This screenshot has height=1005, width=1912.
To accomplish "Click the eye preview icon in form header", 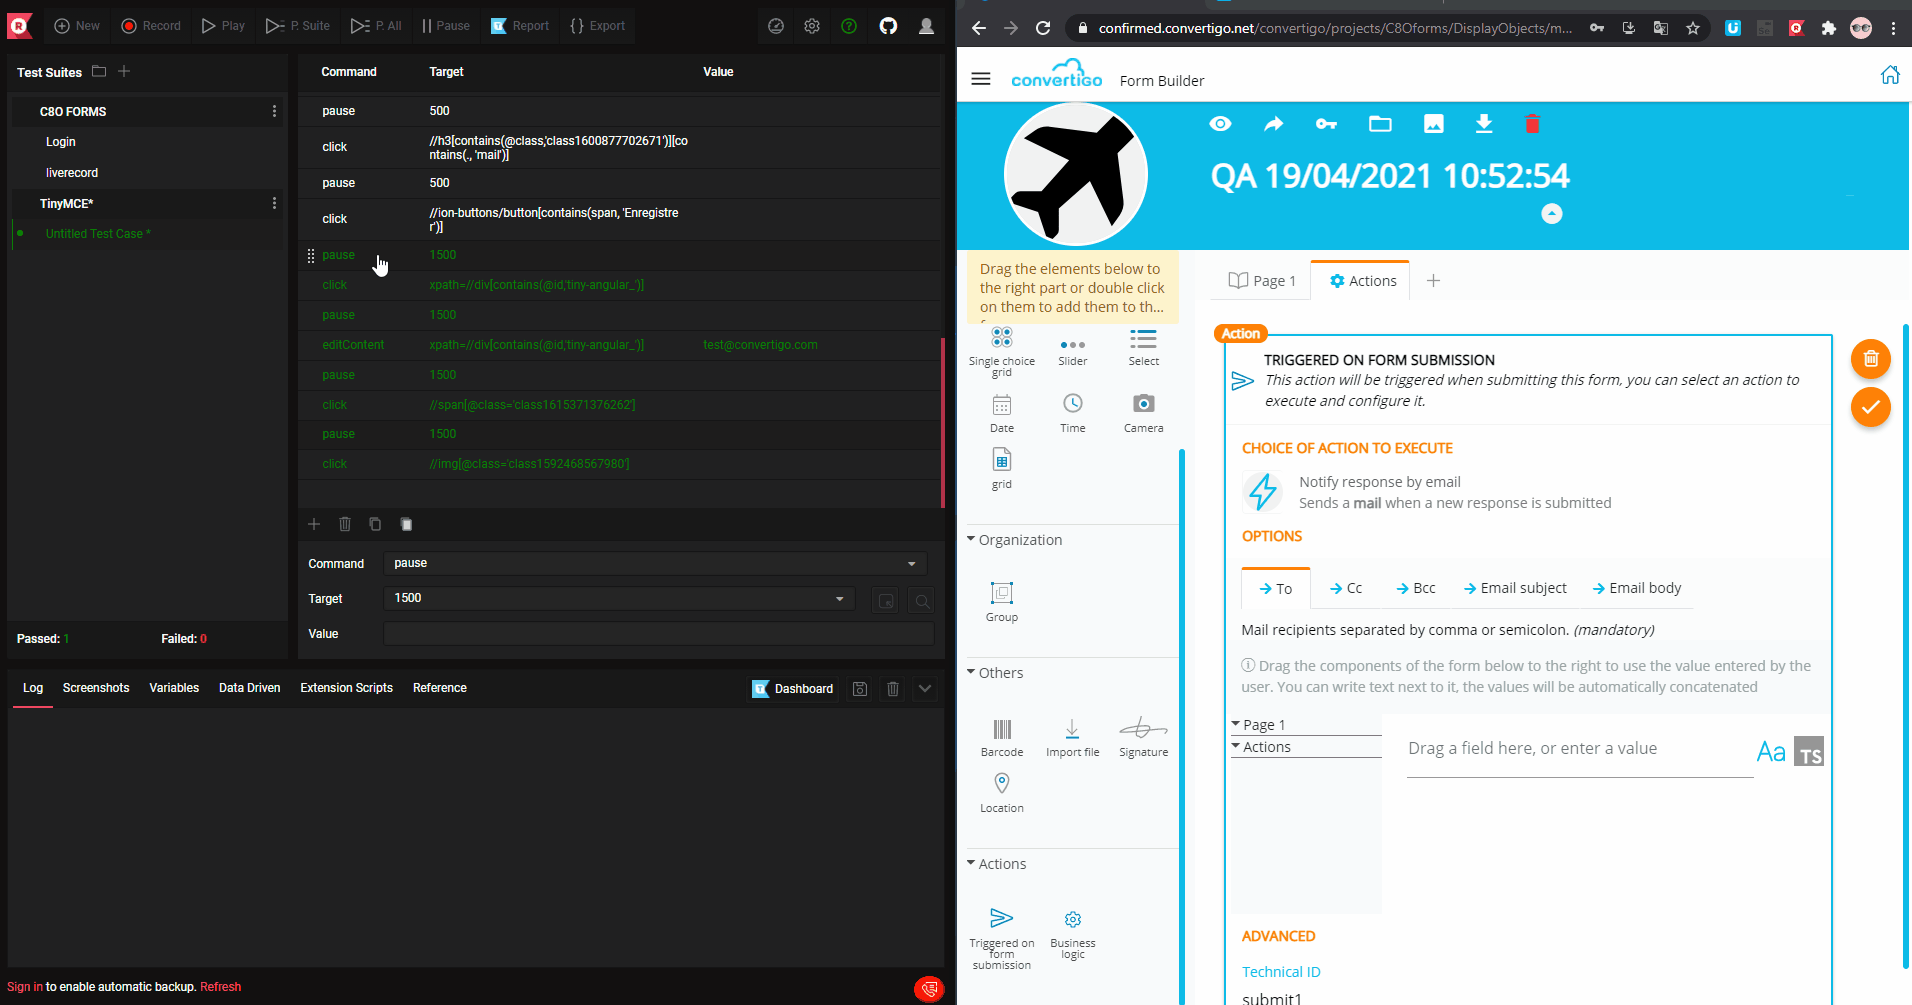I will coord(1220,124).
